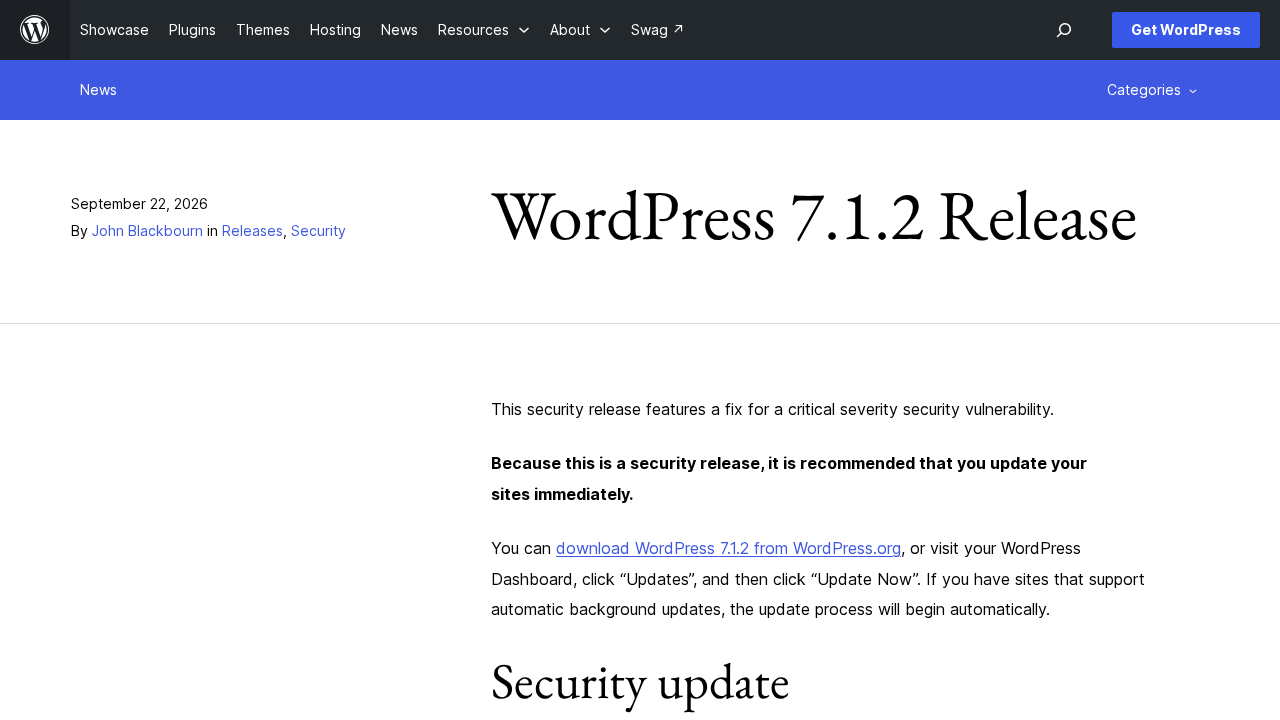Click the WordPress 7.1.2 Release title
This screenshot has width=1280, height=720.
tap(814, 217)
